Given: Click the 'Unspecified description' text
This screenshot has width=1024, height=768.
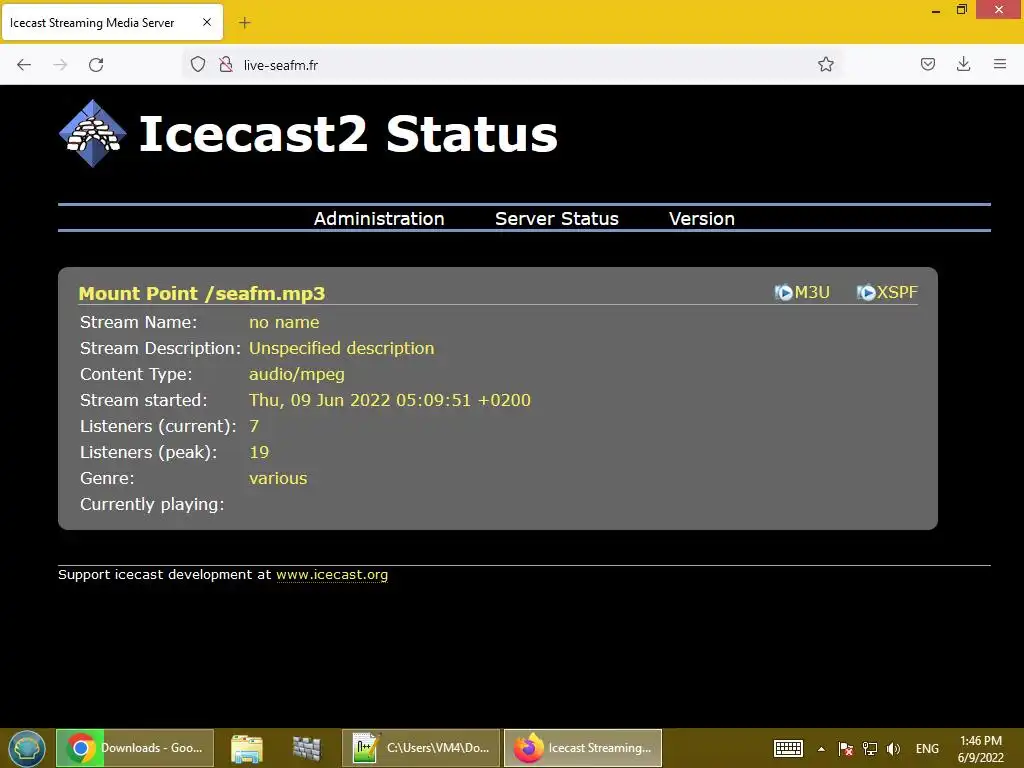Looking at the screenshot, I should point(342,348).
